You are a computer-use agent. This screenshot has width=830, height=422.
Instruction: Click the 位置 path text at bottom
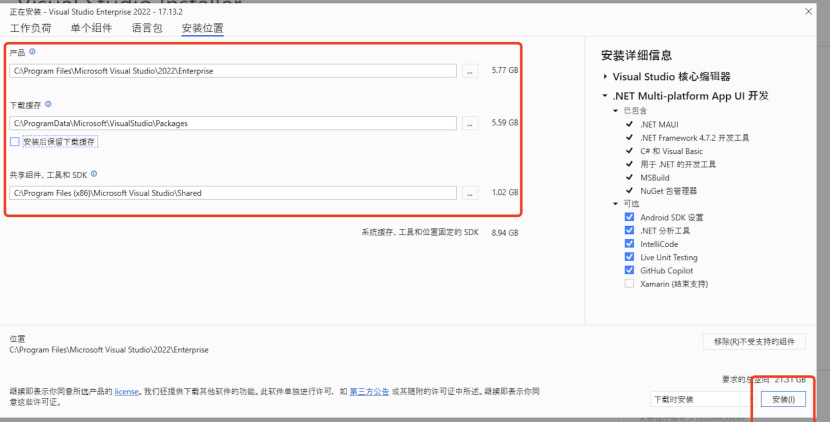[109, 350]
